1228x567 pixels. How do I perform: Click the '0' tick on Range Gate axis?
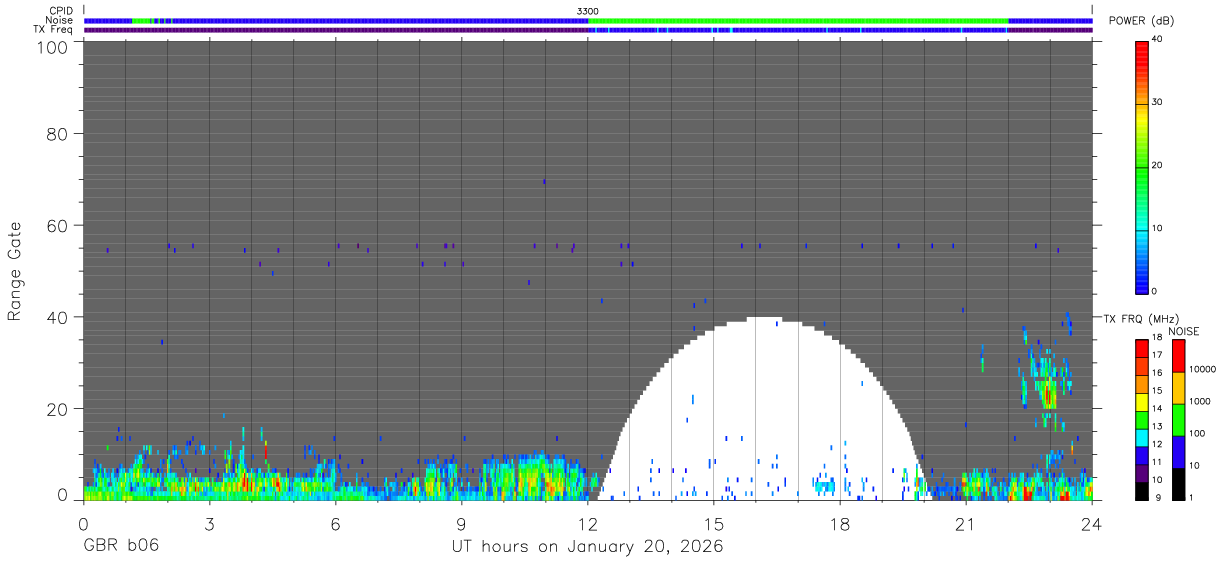pyautogui.click(x=62, y=494)
